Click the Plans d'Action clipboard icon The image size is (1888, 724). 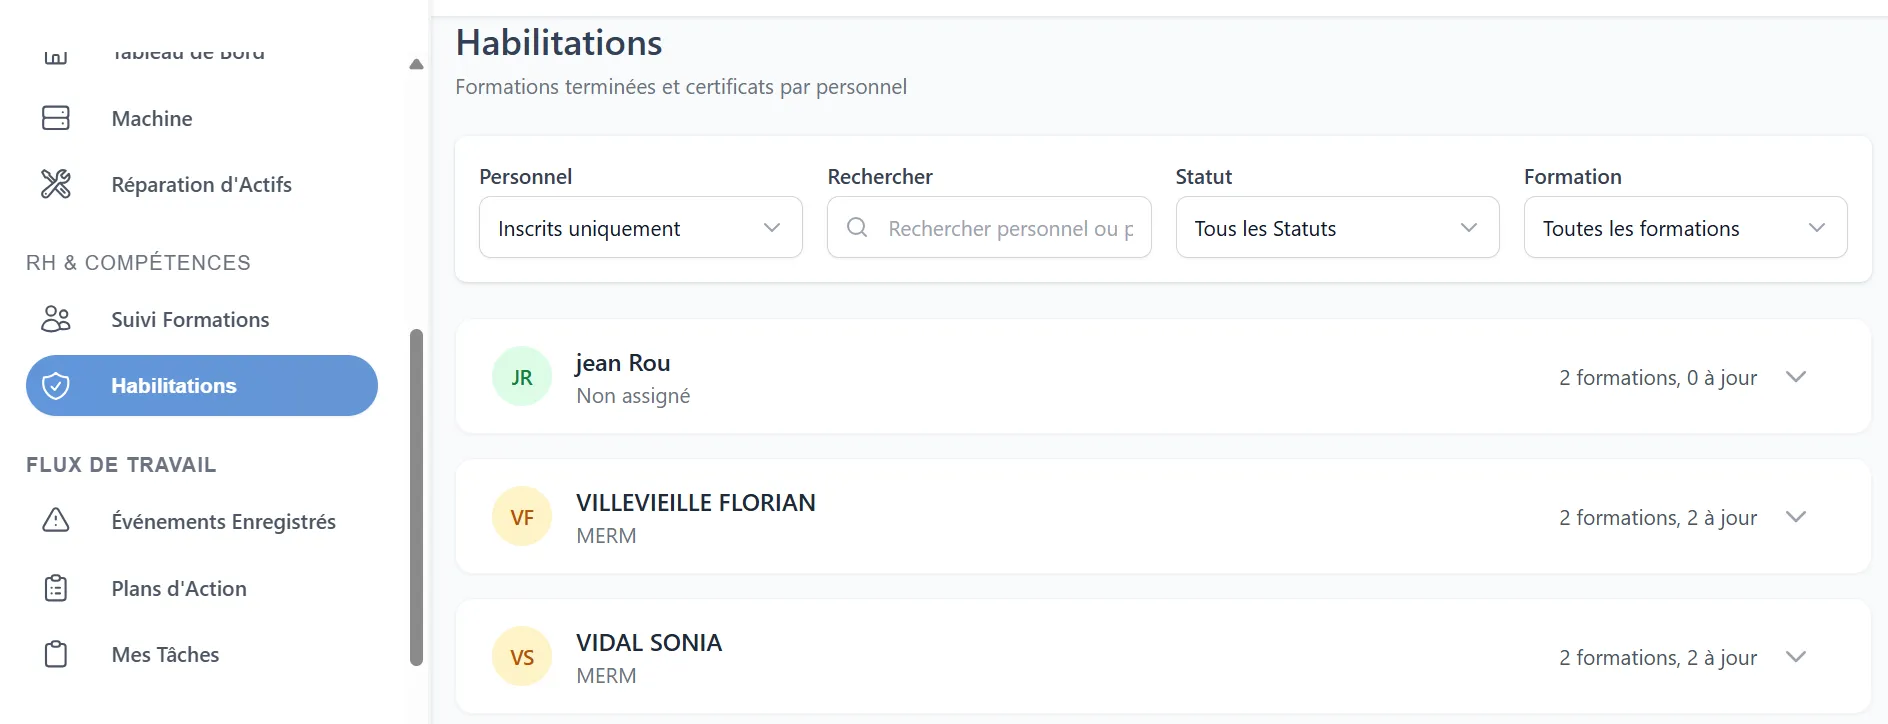point(56,588)
